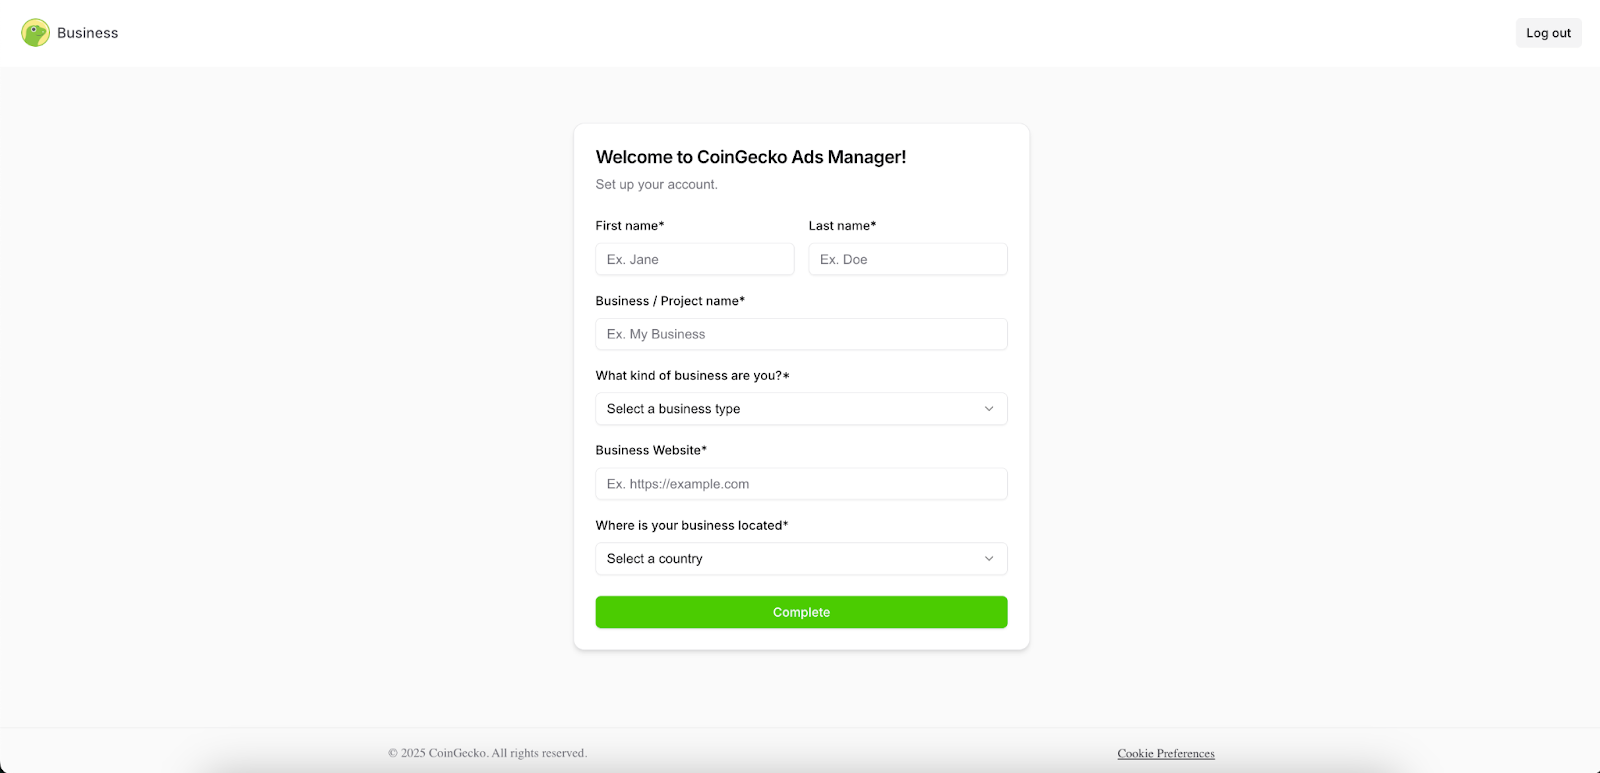Click the Business brand text in header
Screen dimensions: 1600x773
click(87, 33)
